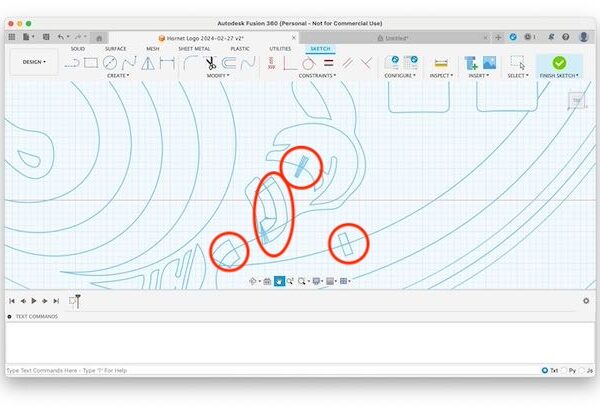Select the Trim scissors tool
This screenshot has height=410, width=600.
pyautogui.click(x=210, y=63)
